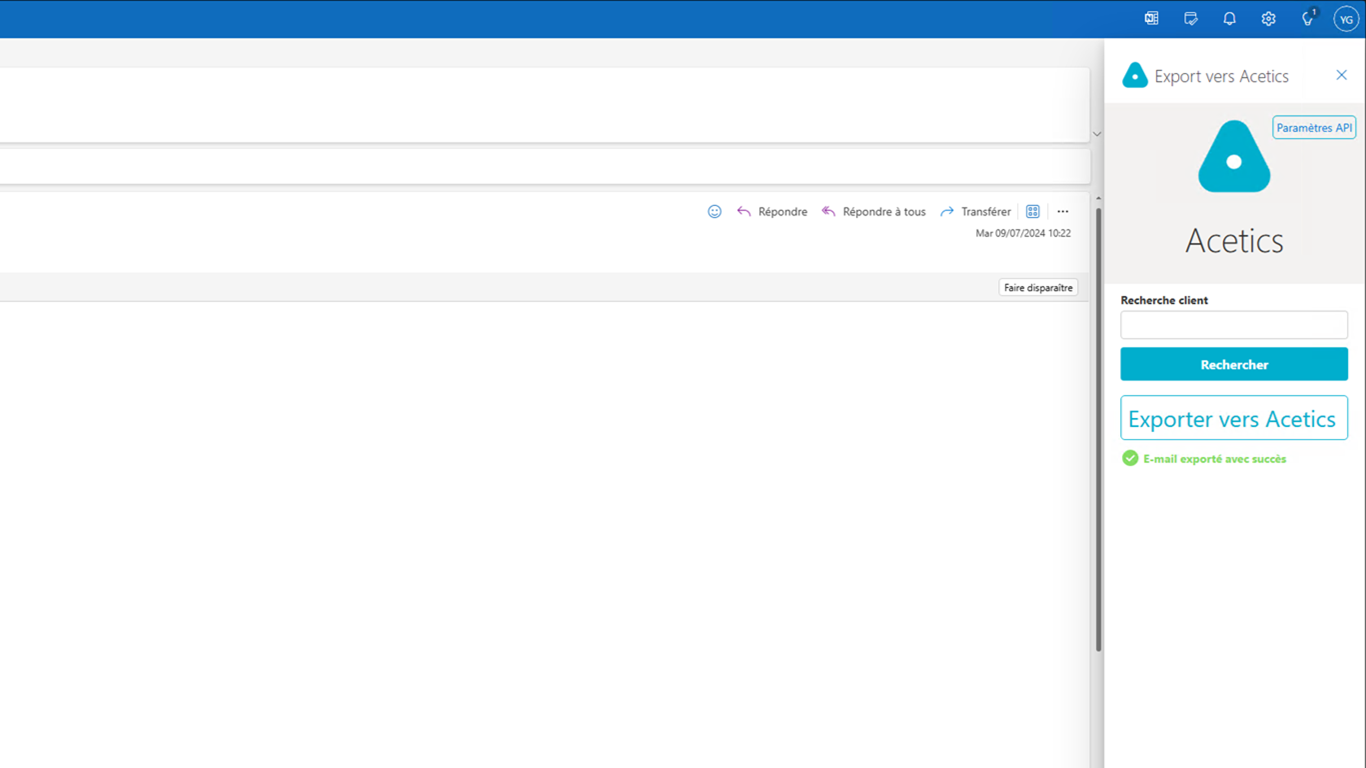Viewport: 1366px width, 768px height.
Task: Click the 'E-mail exporté avec succès' message
Action: click(1215, 459)
